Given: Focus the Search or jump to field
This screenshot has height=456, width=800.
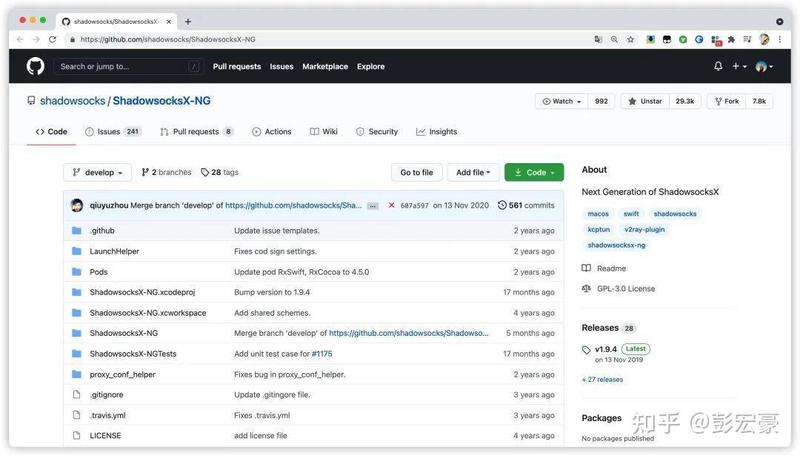Looking at the screenshot, I should [127, 66].
